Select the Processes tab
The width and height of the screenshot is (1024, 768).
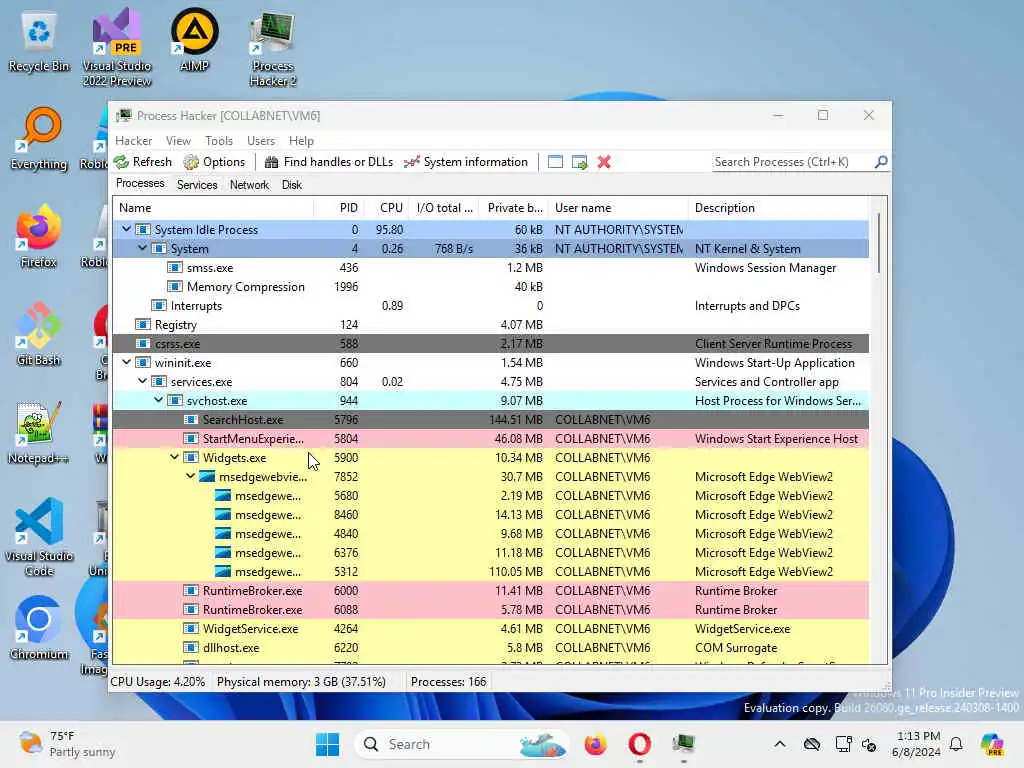pyautogui.click(x=140, y=184)
